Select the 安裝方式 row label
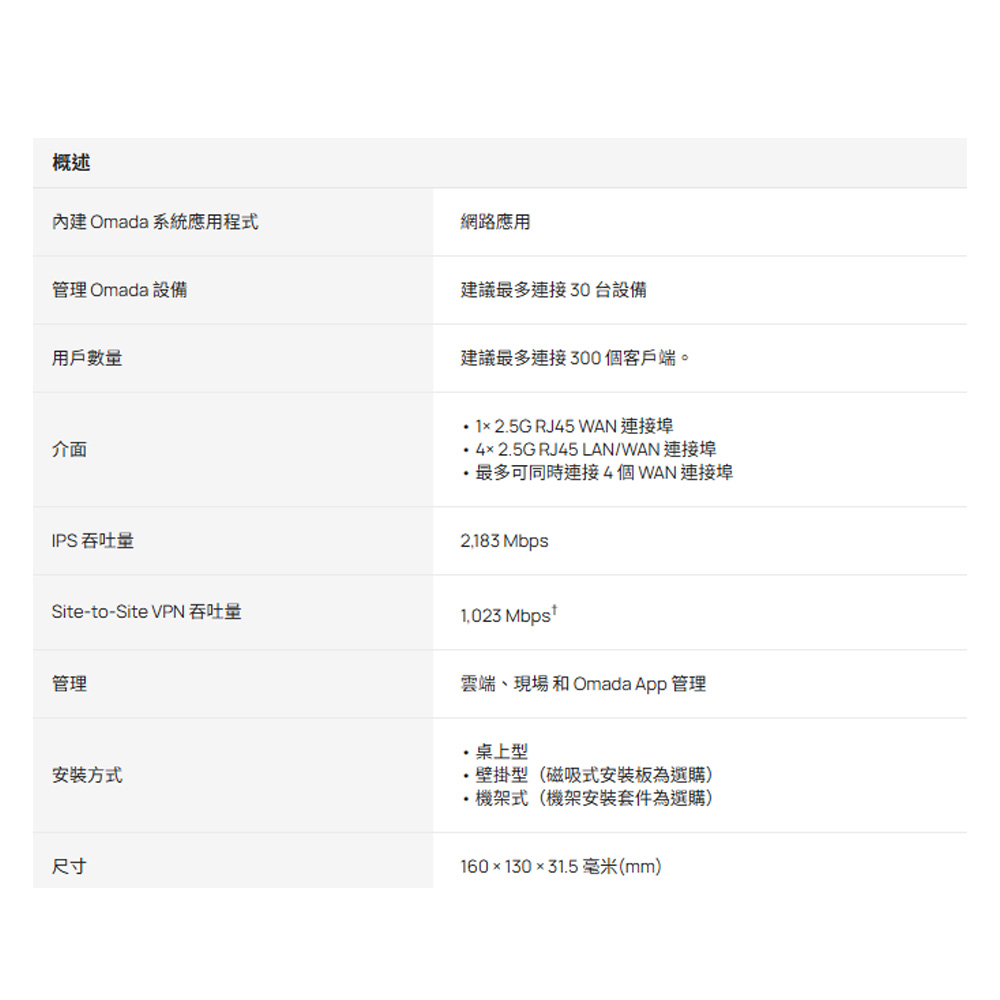Image resolution: width=1000 pixels, height=1000 pixels. (x=87, y=776)
